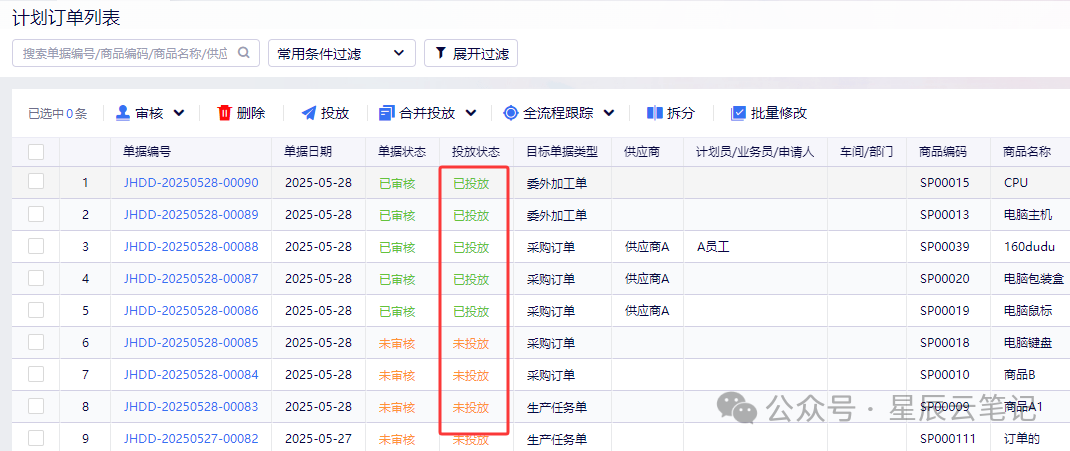Click the A员工 cell

pyautogui.click(x=713, y=247)
